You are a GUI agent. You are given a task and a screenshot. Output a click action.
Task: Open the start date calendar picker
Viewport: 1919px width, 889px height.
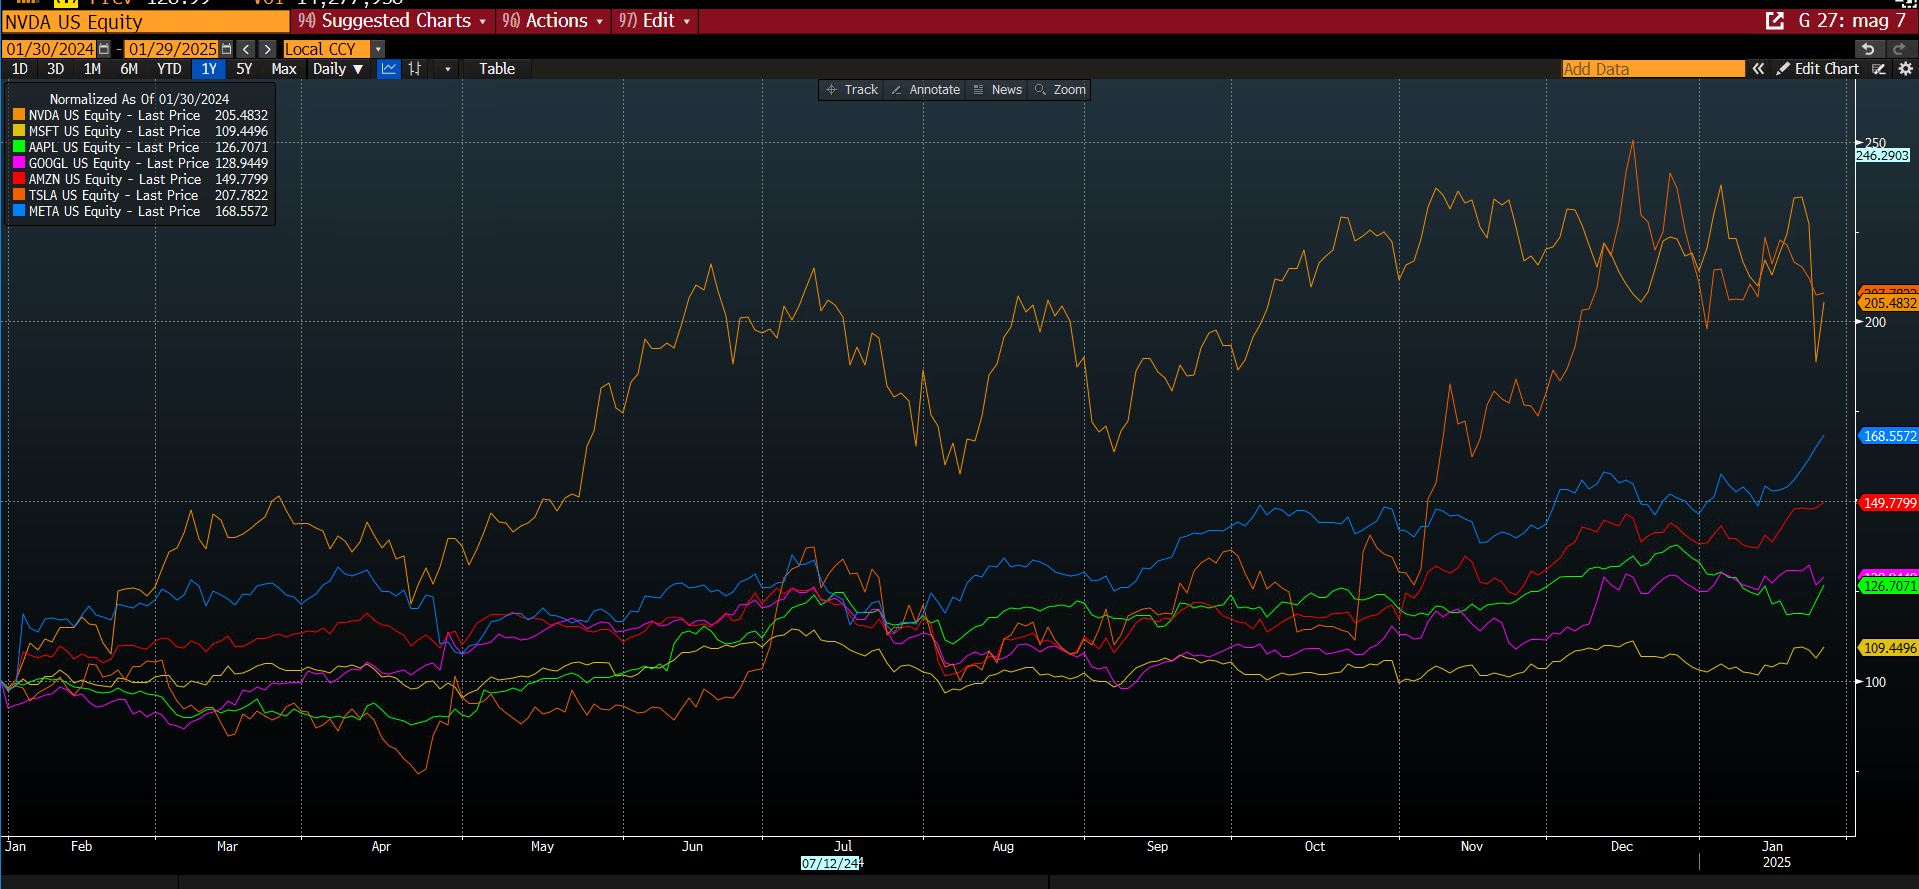tap(104, 49)
